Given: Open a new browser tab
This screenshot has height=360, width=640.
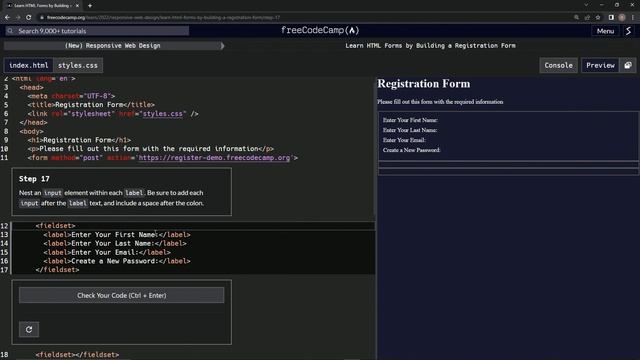Looking at the screenshot, I should tap(90, 6).
